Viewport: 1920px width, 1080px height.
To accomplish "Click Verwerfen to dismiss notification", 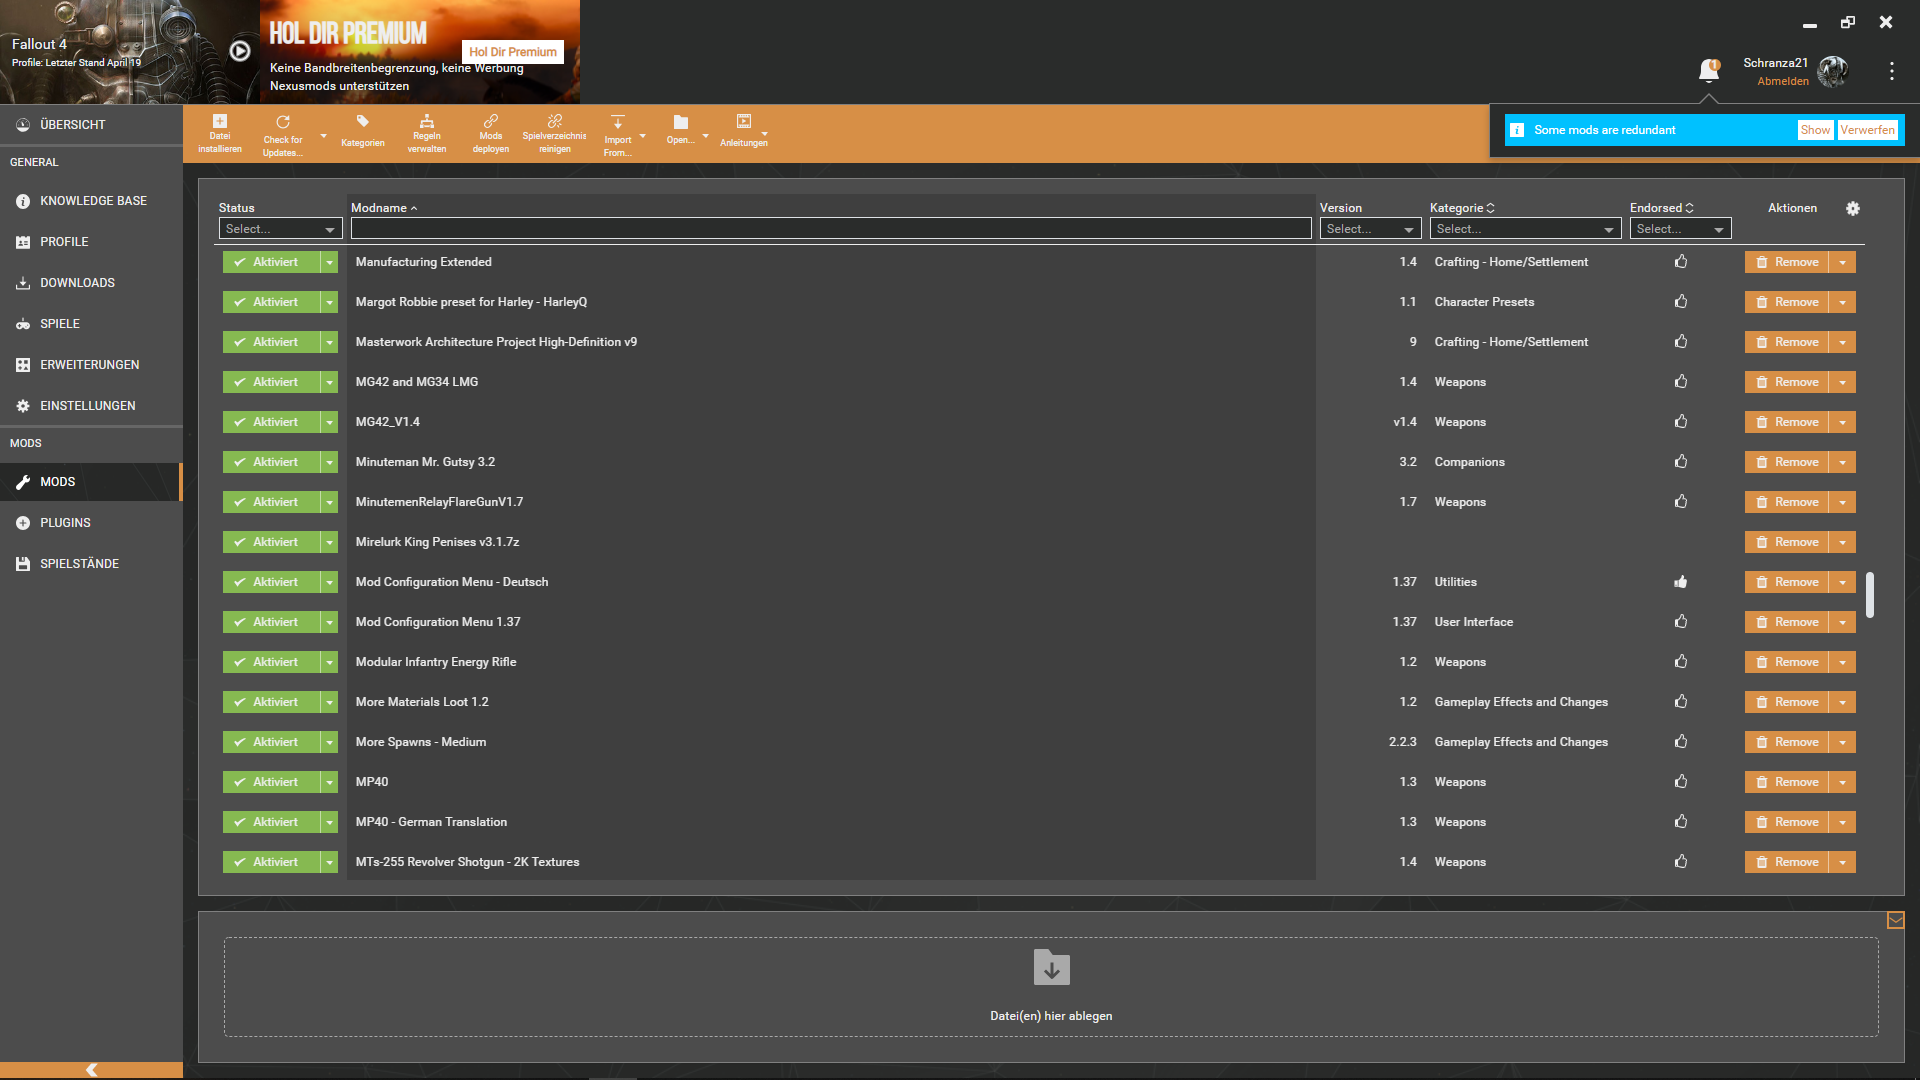I will (x=1867, y=130).
